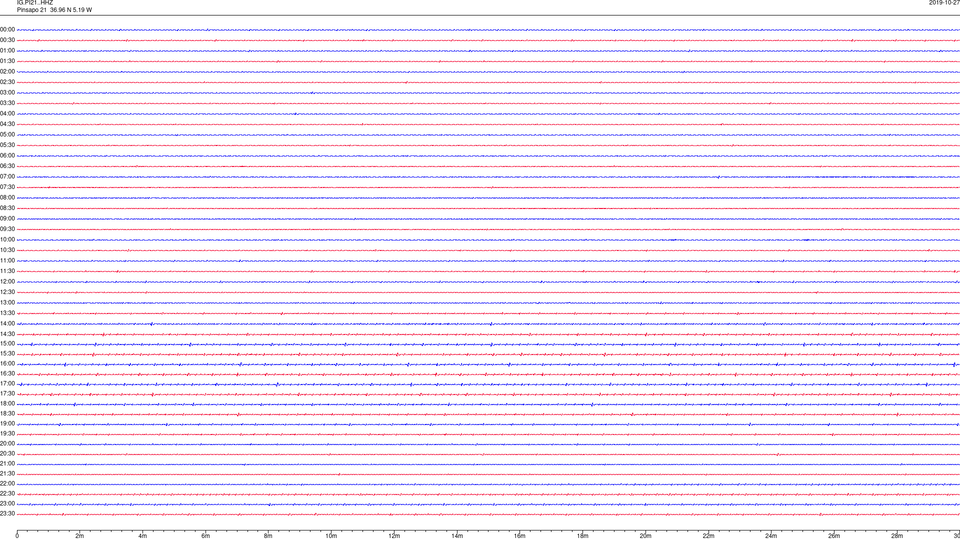Click the 22:00 time label
Viewport: 960px width, 540px height.
pyautogui.click(x=7, y=484)
